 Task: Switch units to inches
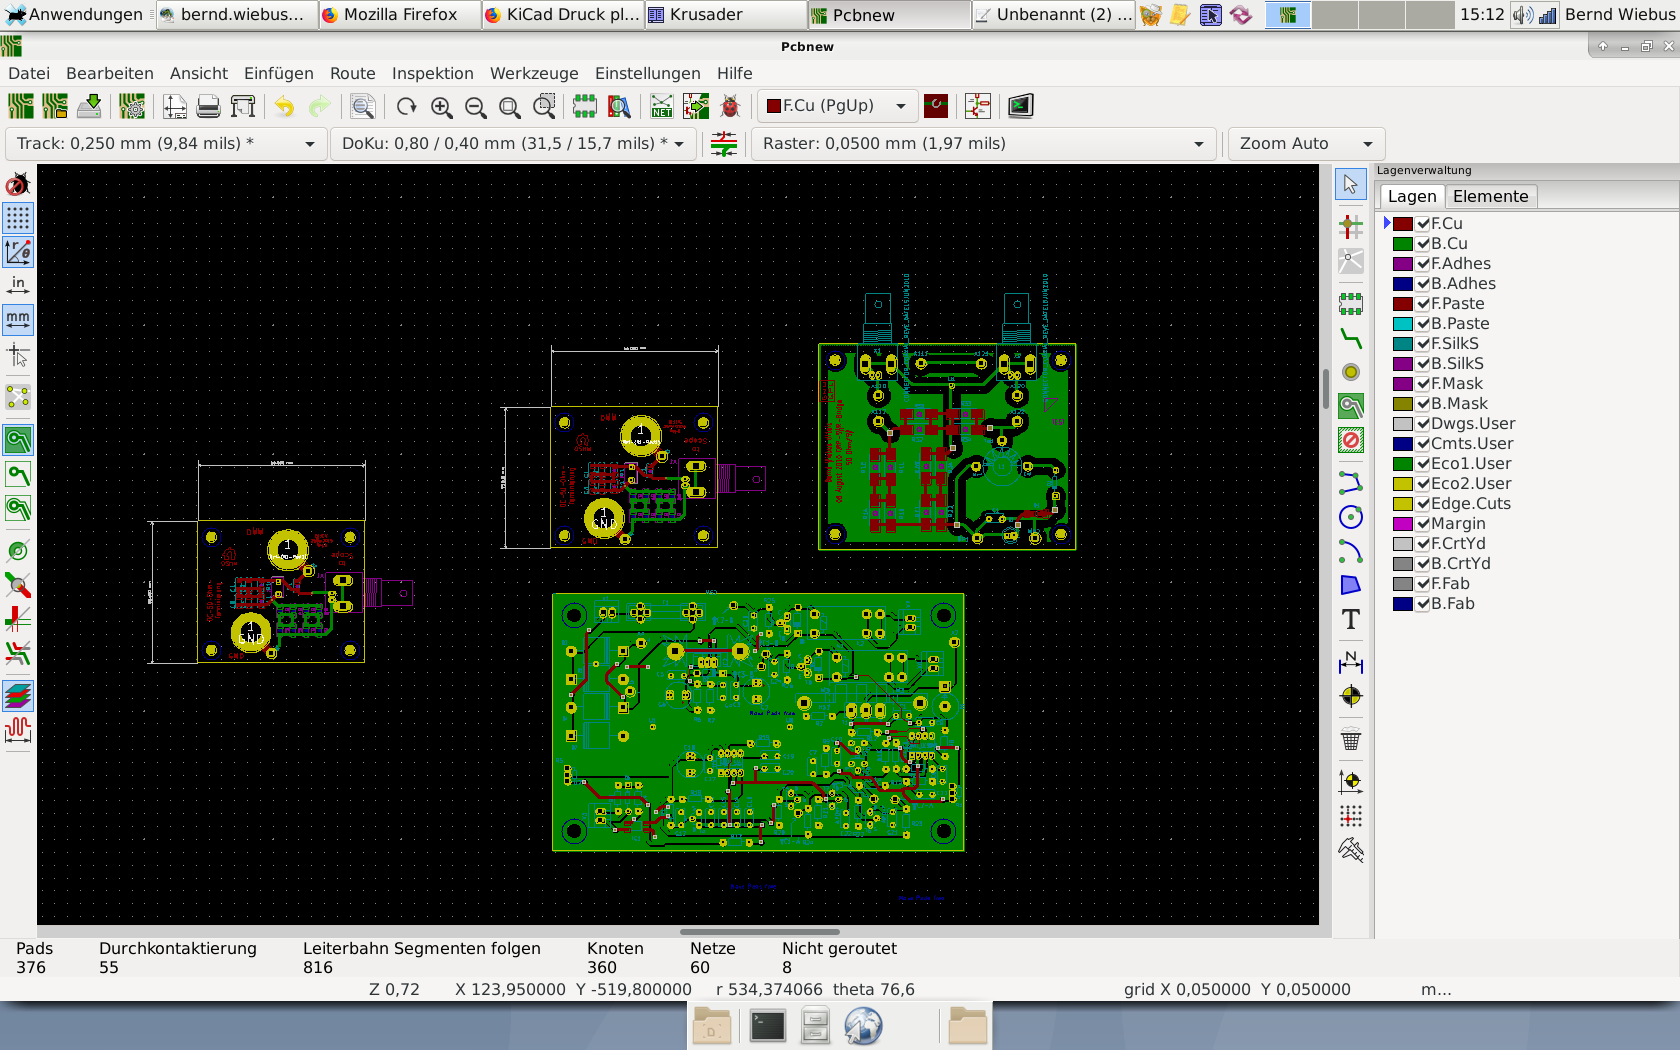click(18, 286)
